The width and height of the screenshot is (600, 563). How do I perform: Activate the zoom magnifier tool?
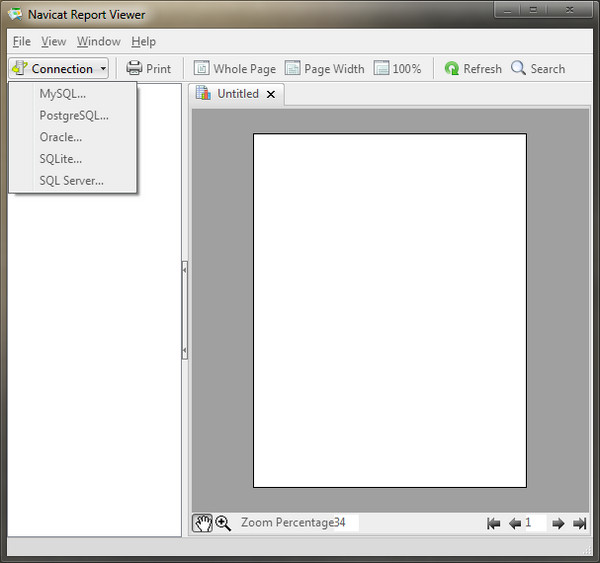[223, 523]
